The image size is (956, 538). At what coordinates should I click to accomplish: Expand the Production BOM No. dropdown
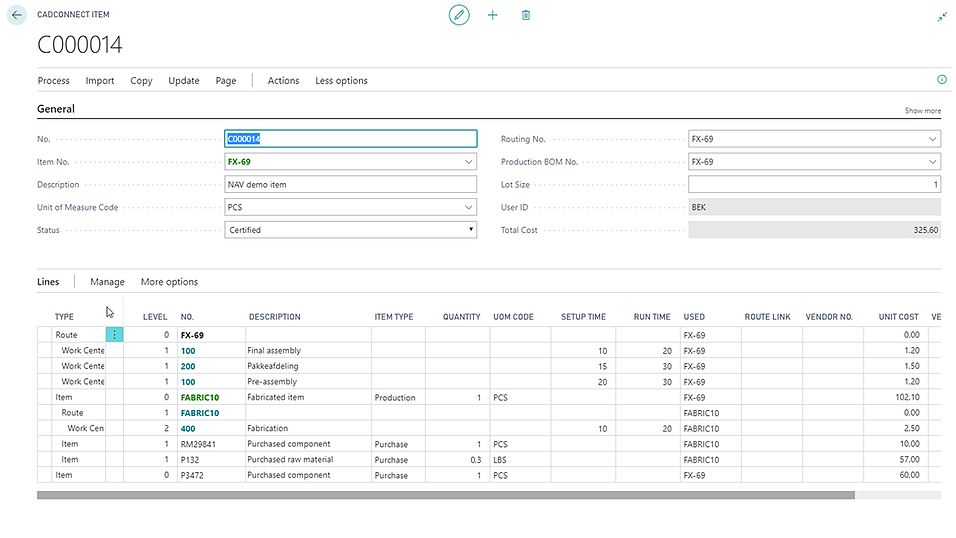pyautogui.click(x=933, y=162)
